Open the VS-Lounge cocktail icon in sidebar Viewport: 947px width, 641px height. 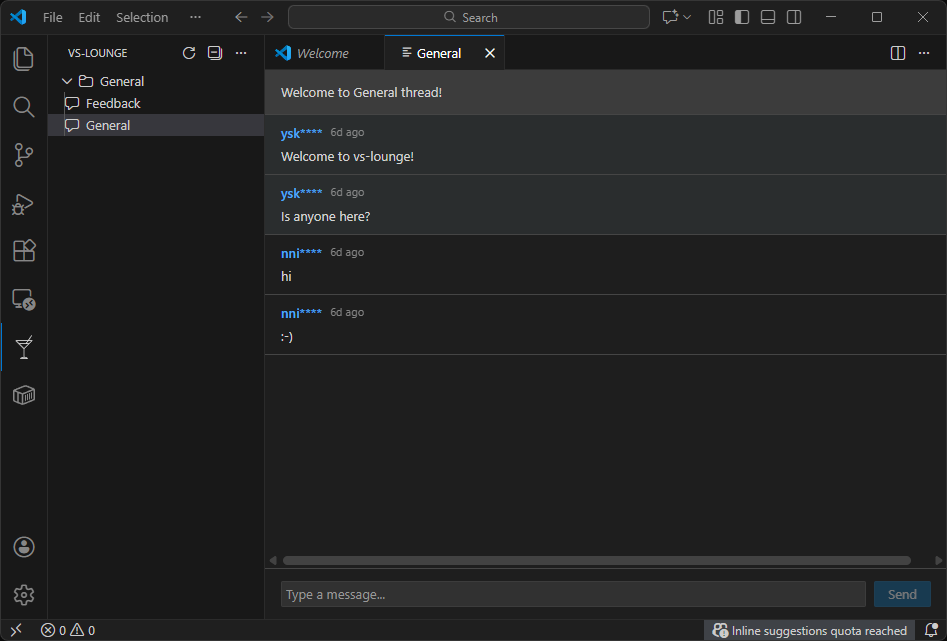(x=23, y=347)
